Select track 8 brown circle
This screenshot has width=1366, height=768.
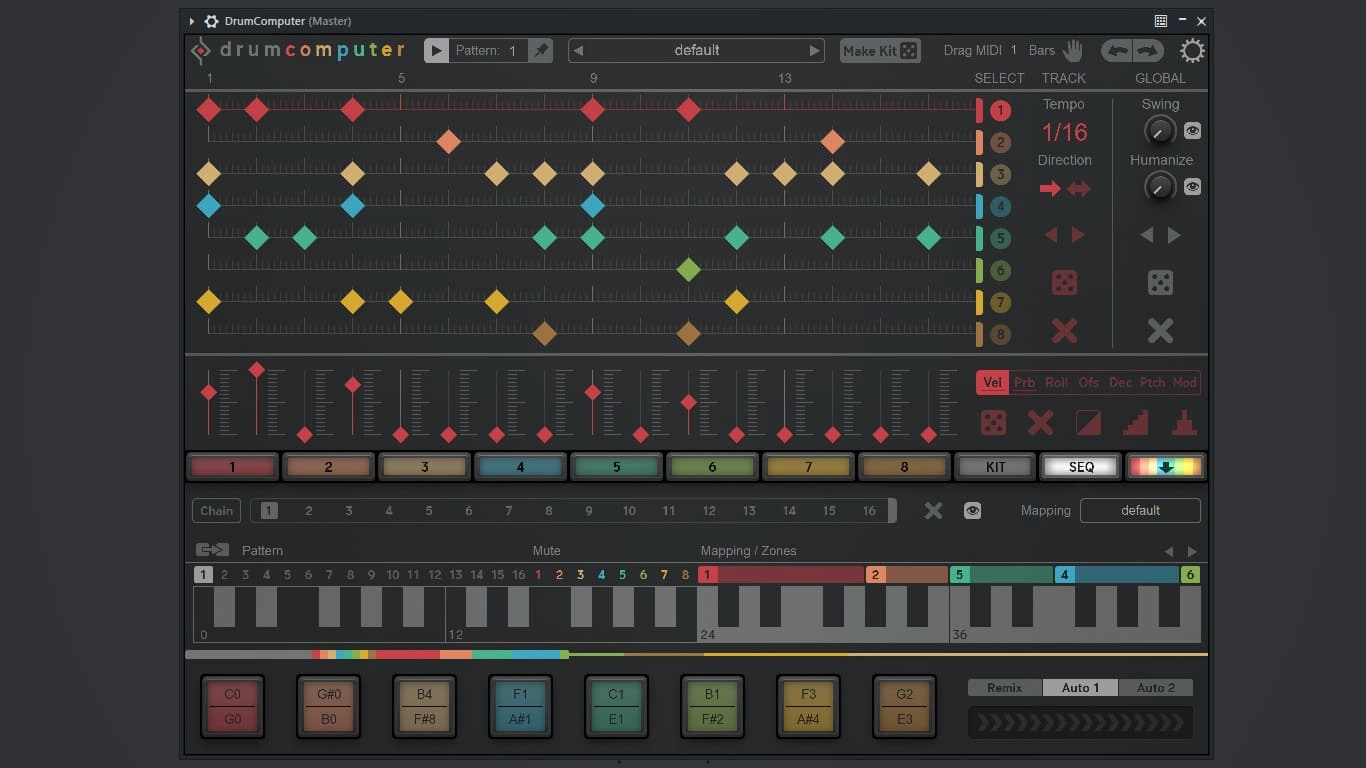click(1000, 335)
